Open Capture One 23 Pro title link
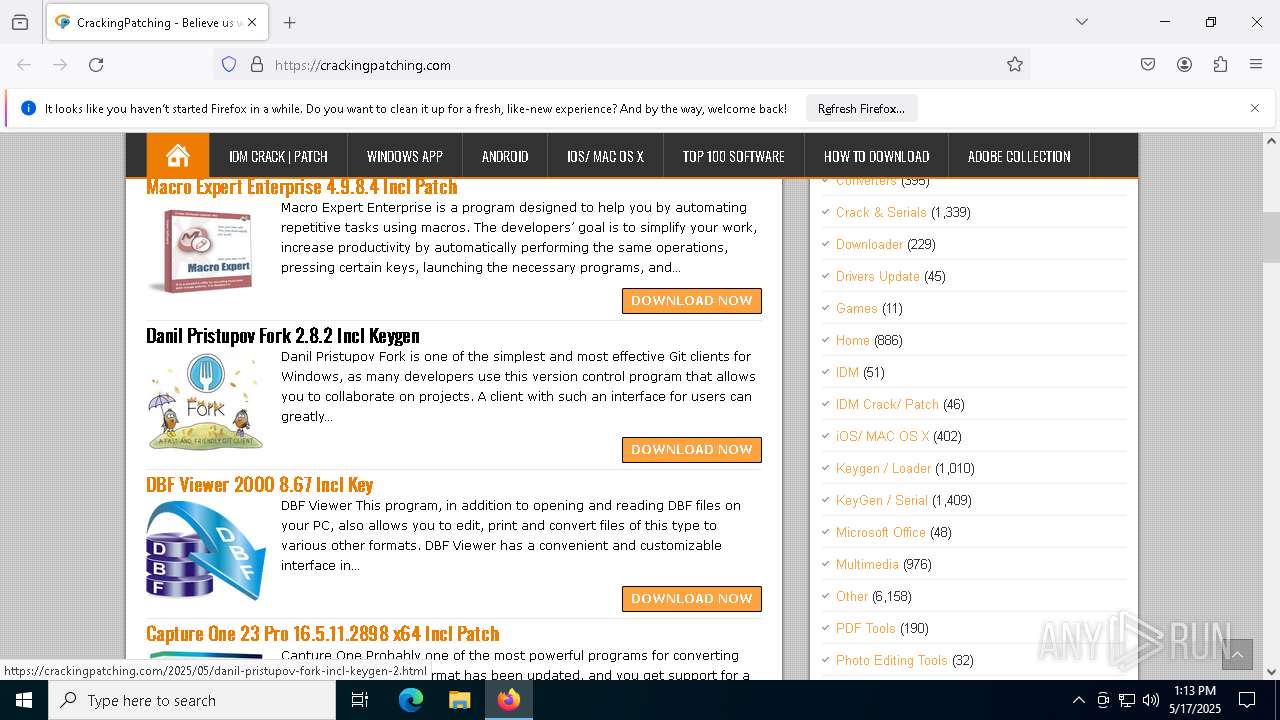Image resolution: width=1280 pixels, height=720 pixels. point(322,634)
